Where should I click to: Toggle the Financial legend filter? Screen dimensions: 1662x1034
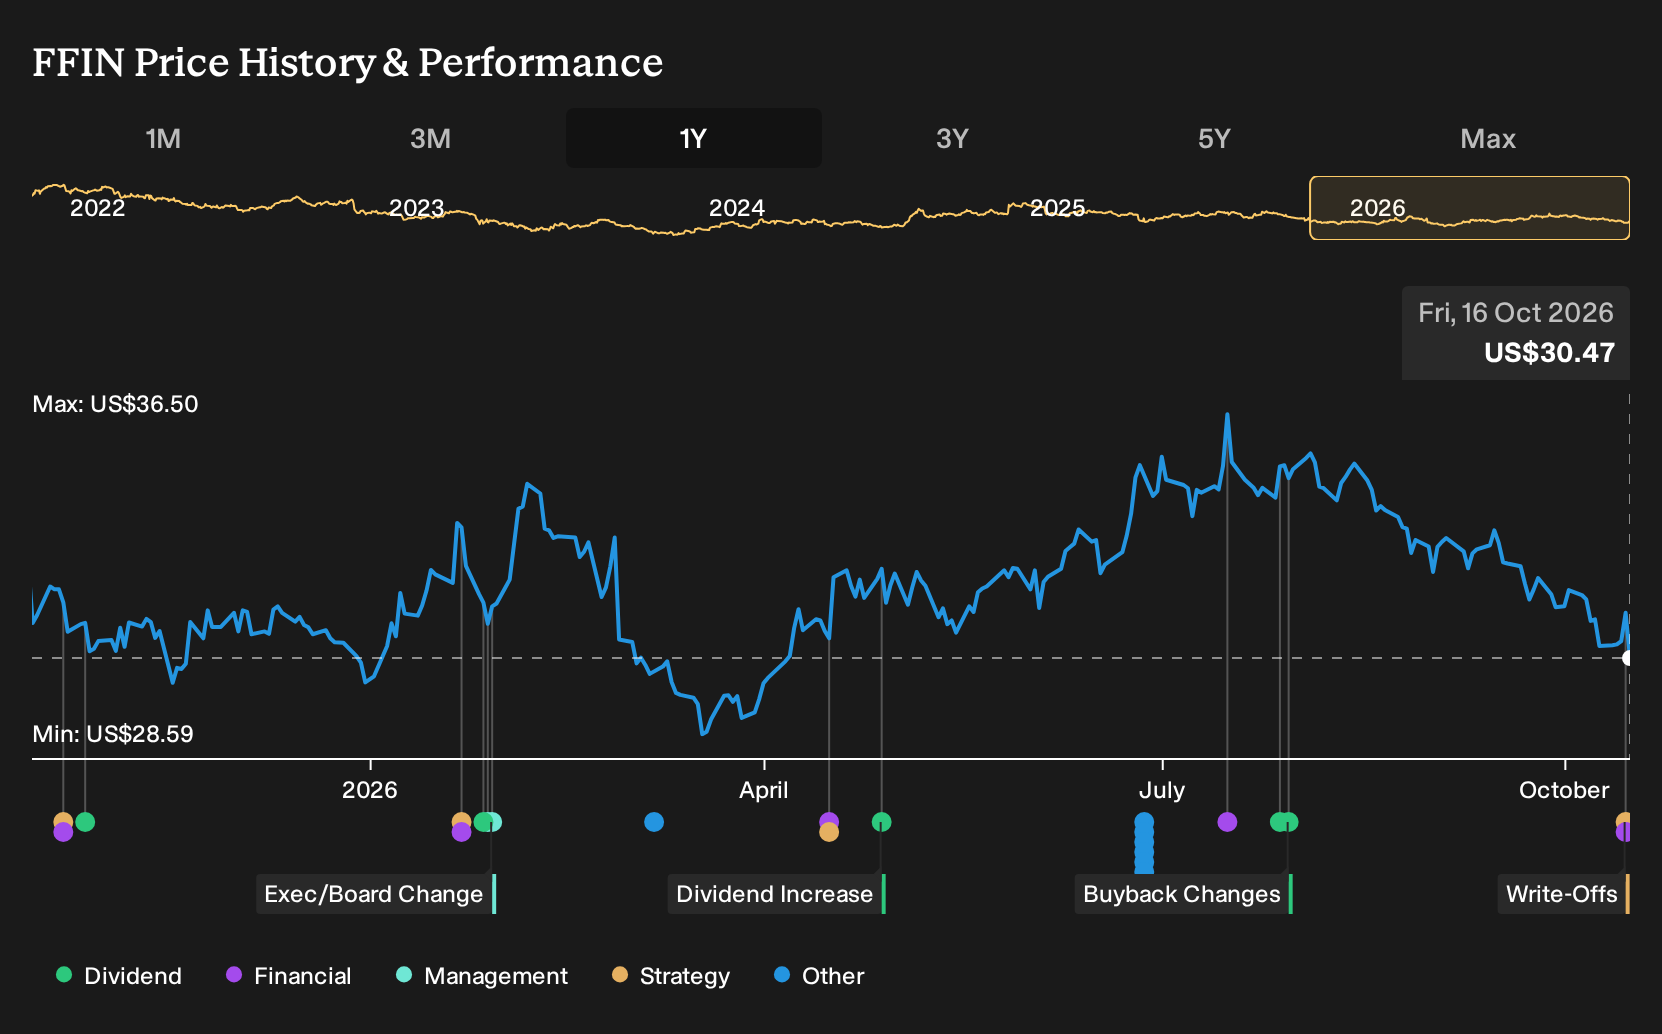(288, 976)
